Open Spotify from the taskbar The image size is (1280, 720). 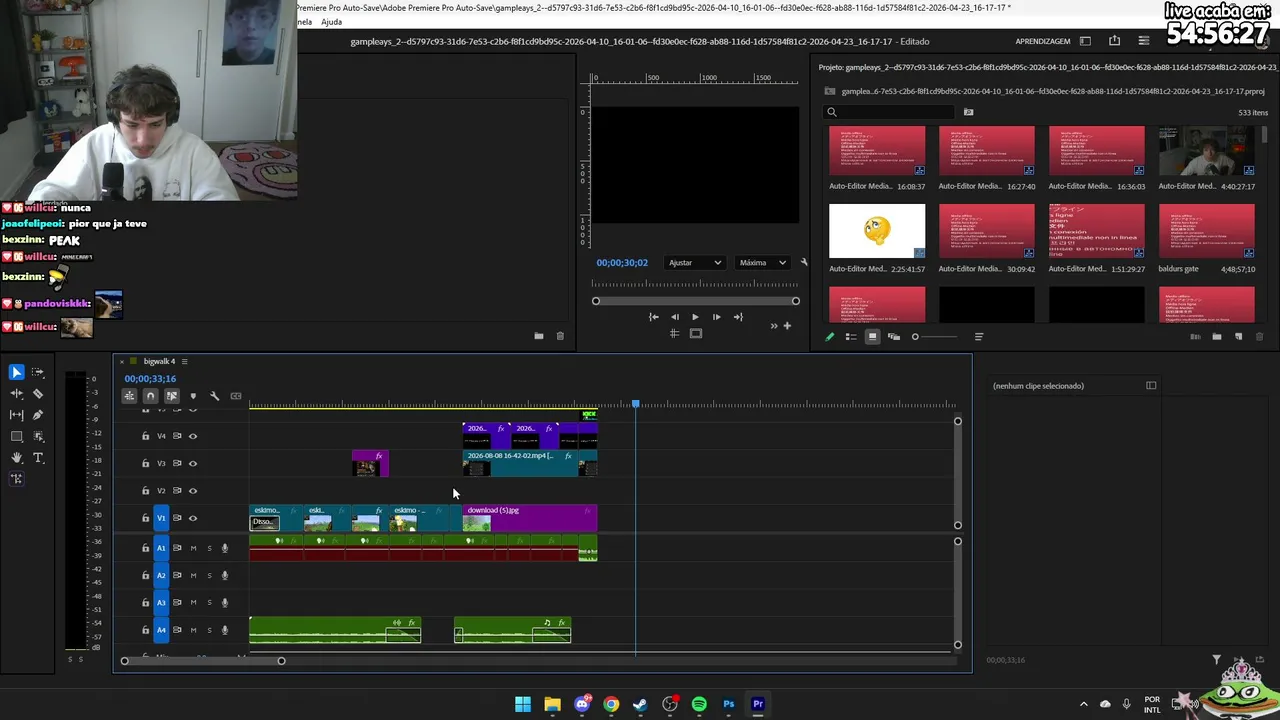699,704
